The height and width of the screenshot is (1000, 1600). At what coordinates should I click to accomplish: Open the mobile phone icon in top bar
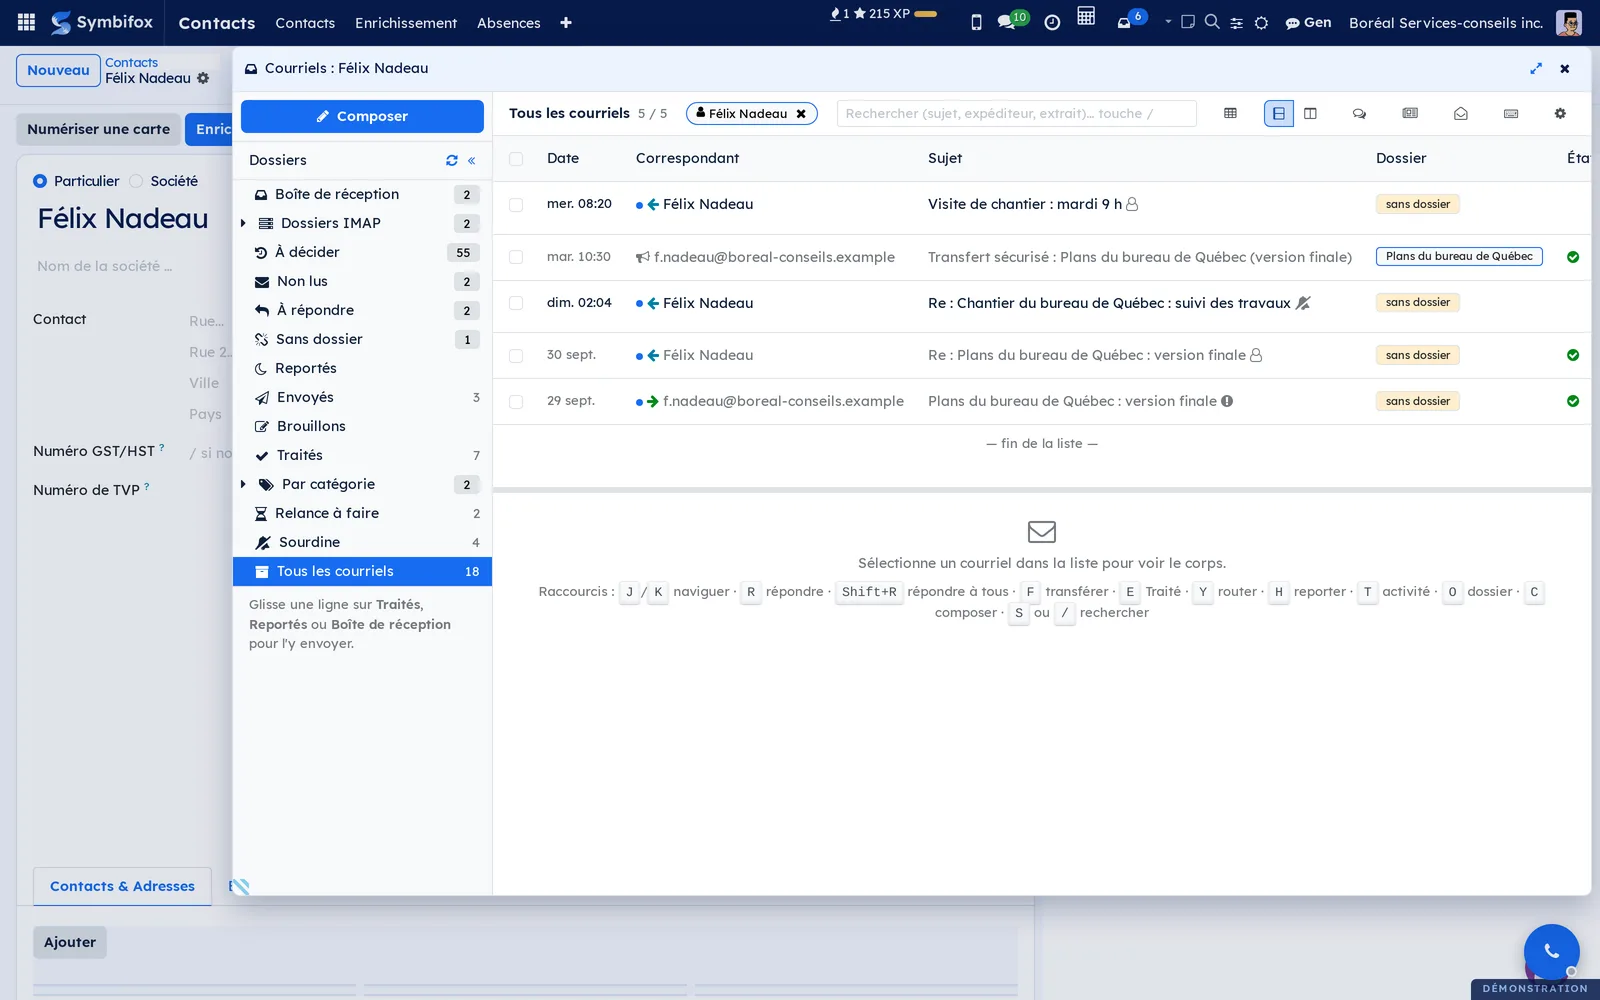coord(976,22)
